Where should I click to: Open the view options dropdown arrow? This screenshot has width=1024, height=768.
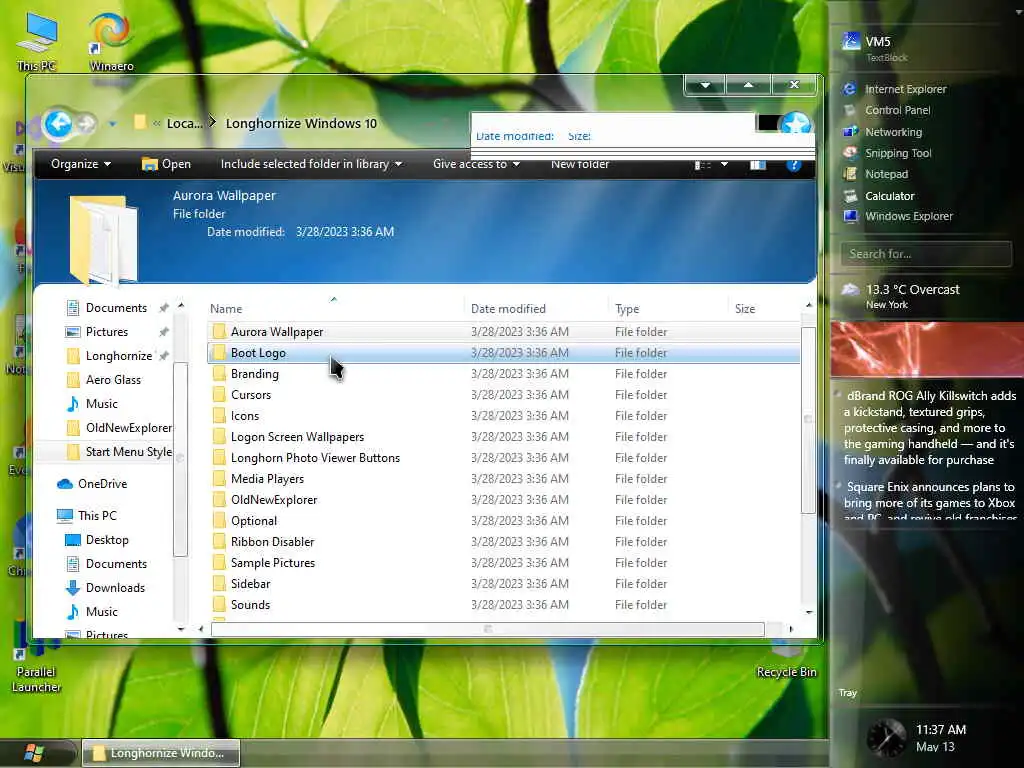click(724, 165)
